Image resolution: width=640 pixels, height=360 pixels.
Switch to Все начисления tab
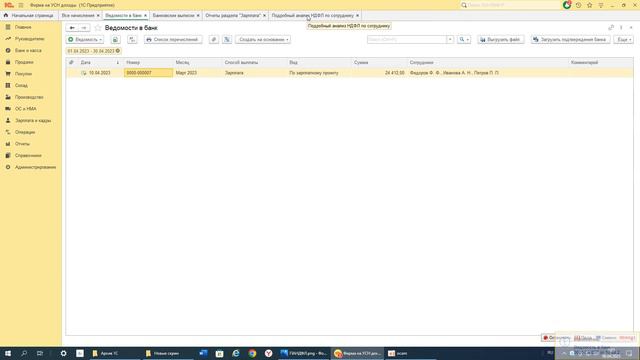point(78,15)
